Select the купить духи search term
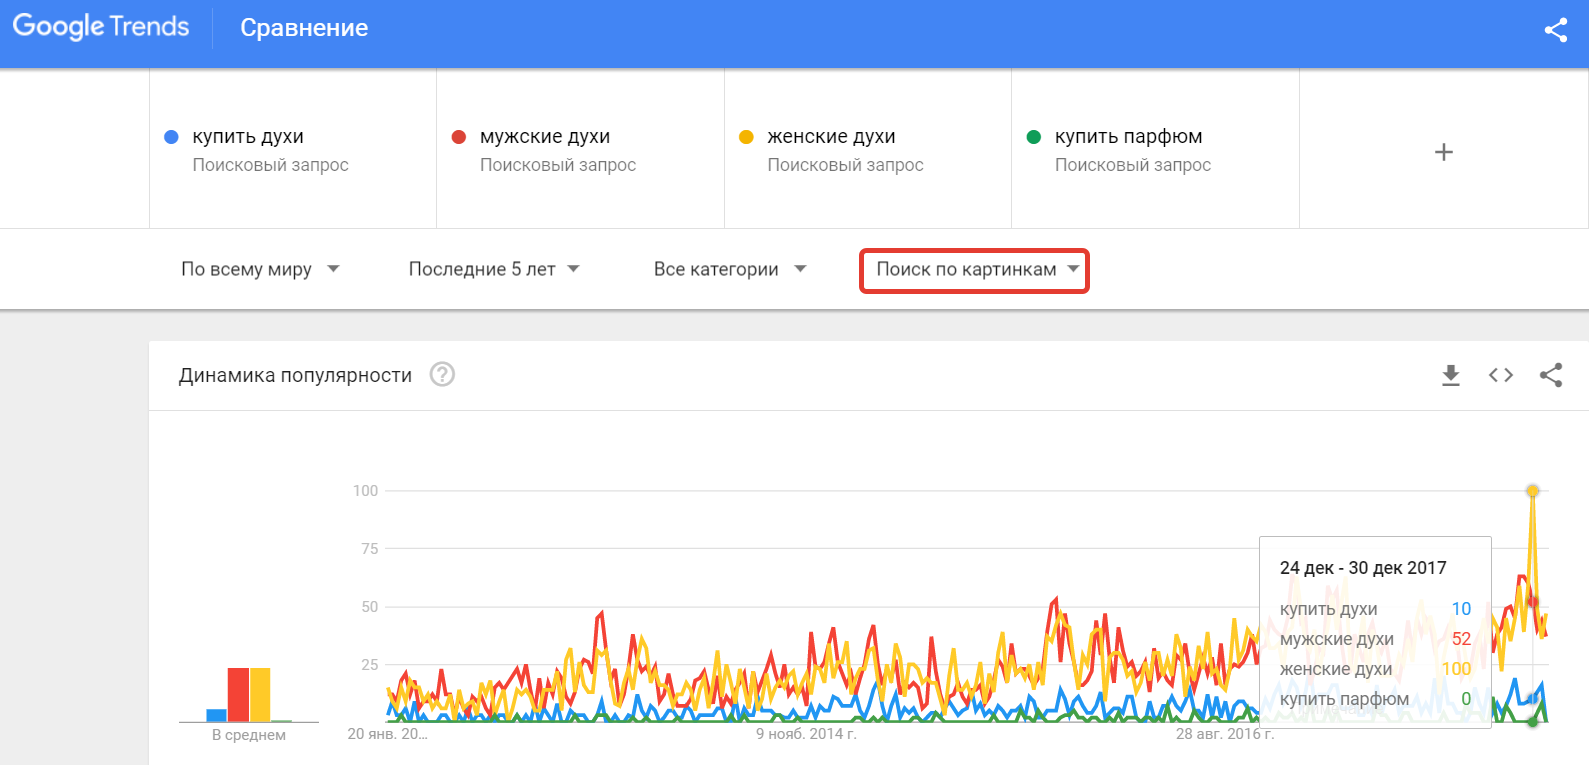 coord(248,137)
